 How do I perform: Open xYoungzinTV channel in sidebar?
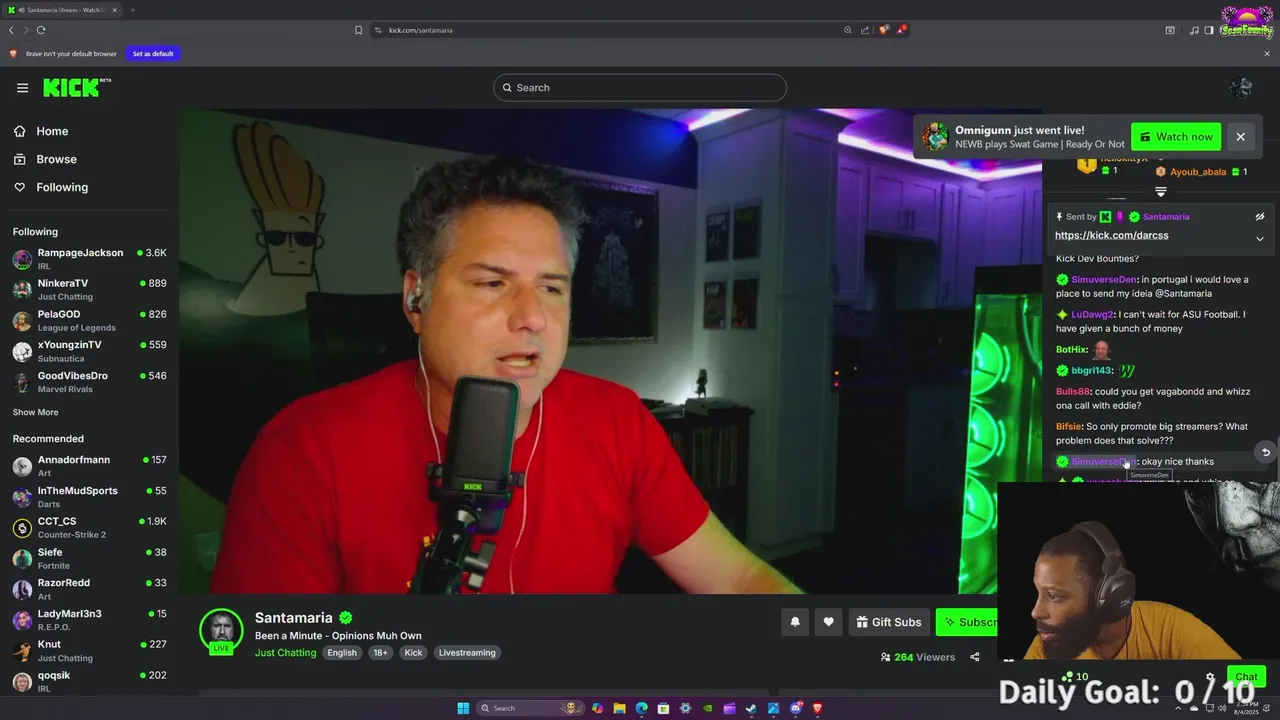(x=89, y=352)
